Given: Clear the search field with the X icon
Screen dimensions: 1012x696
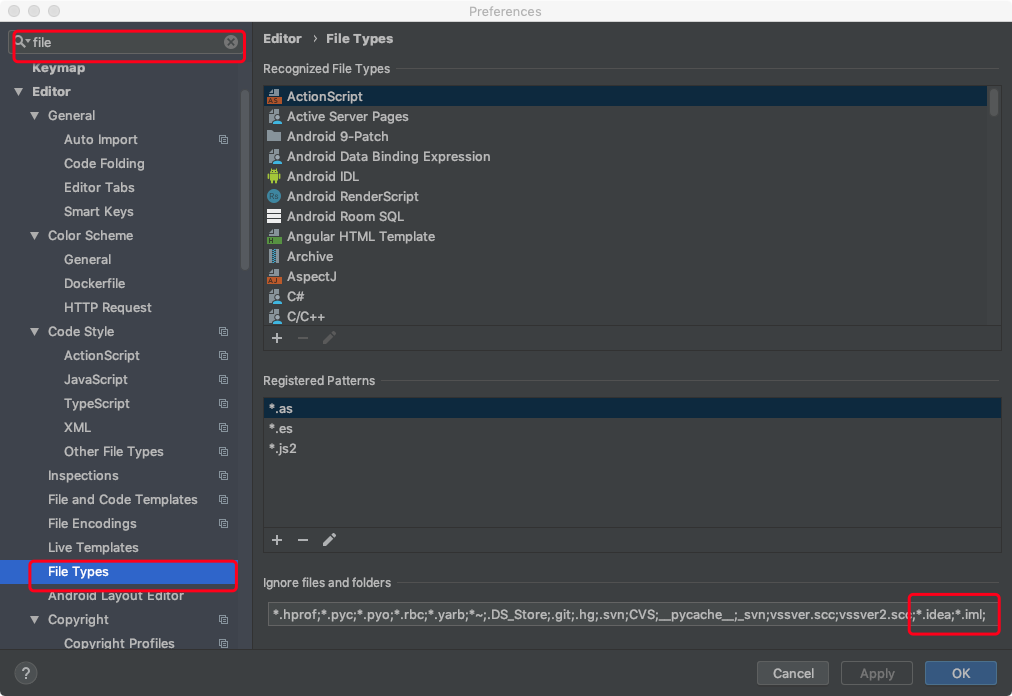Looking at the screenshot, I should (x=230, y=42).
